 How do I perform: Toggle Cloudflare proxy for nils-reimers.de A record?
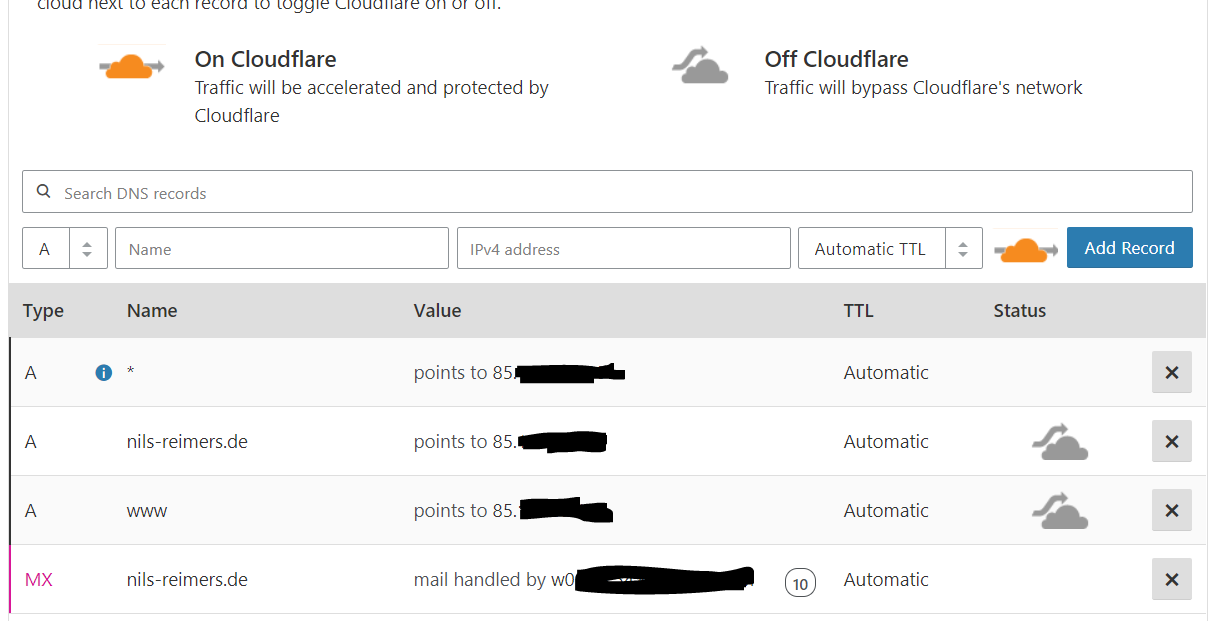point(1059,442)
